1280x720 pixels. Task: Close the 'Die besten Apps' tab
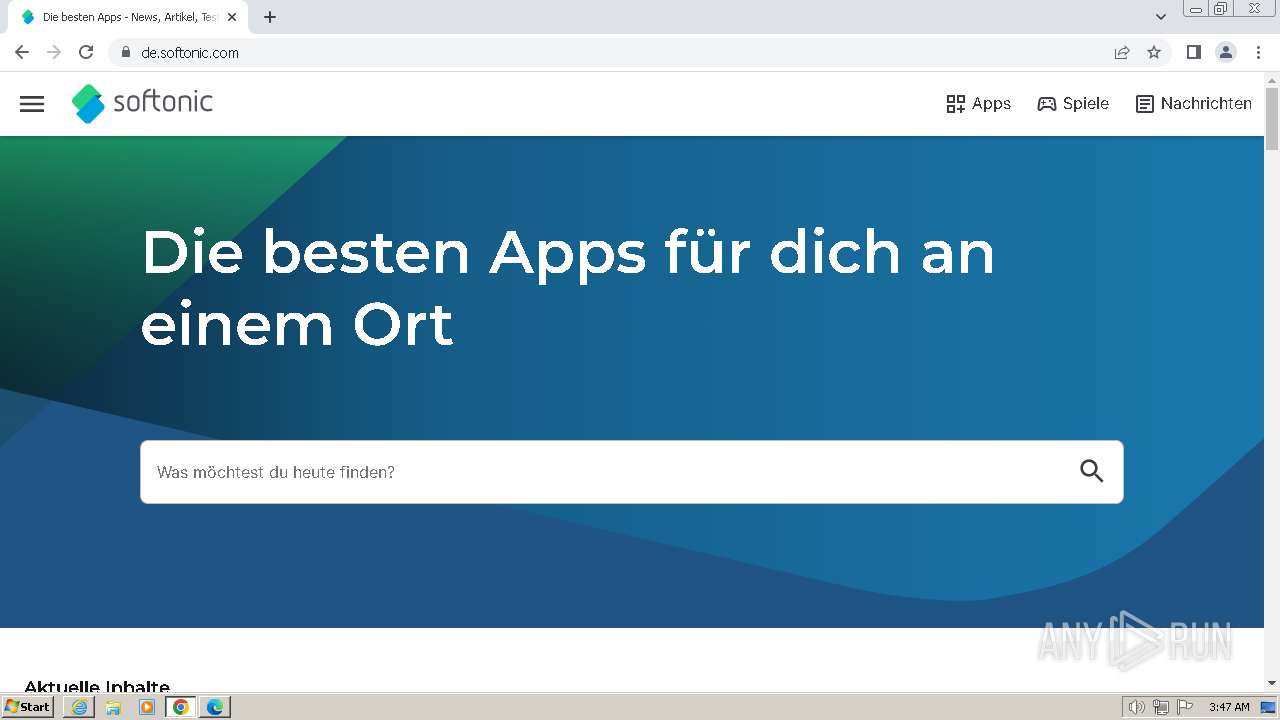(232, 17)
